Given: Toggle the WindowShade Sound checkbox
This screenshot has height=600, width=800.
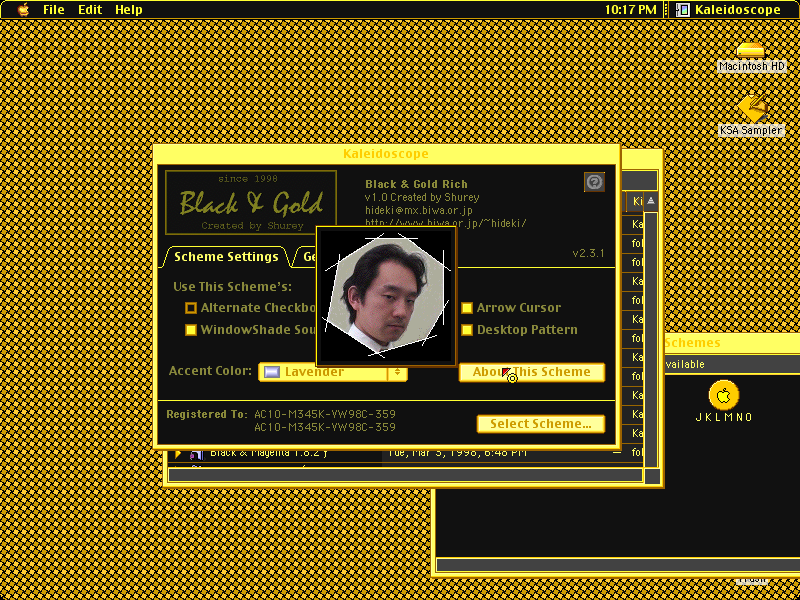Looking at the screenshot, I should (x=191, y=330).
